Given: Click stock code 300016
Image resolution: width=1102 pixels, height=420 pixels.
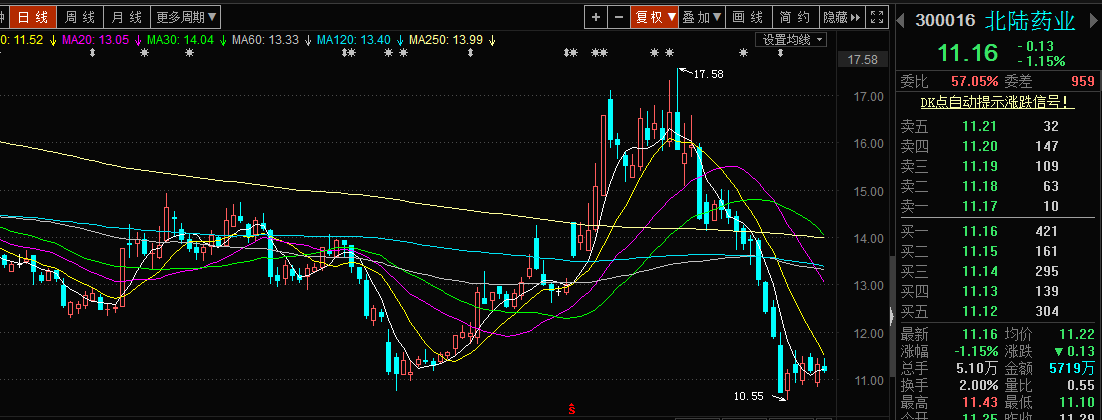Looking at the screenshot, I should point(945,21).
